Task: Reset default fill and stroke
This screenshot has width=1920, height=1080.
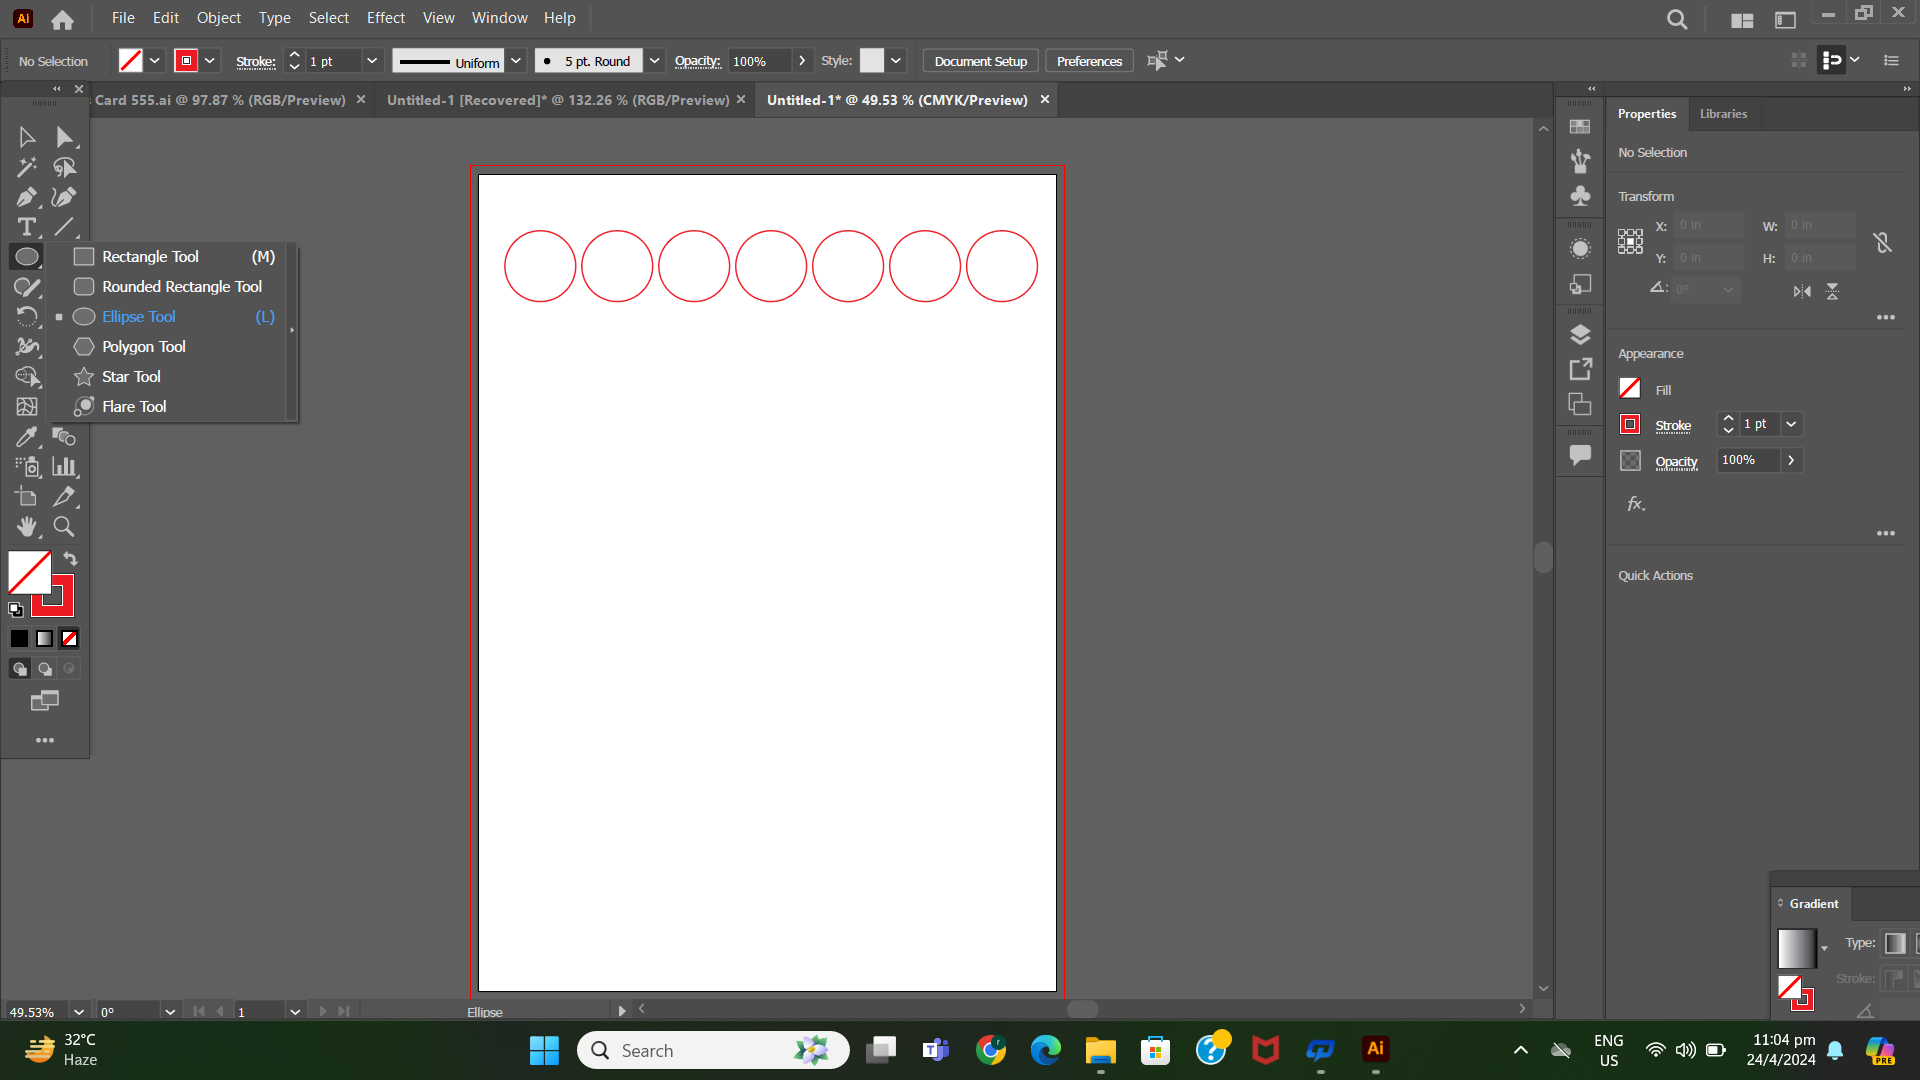Action: (16, 610)
